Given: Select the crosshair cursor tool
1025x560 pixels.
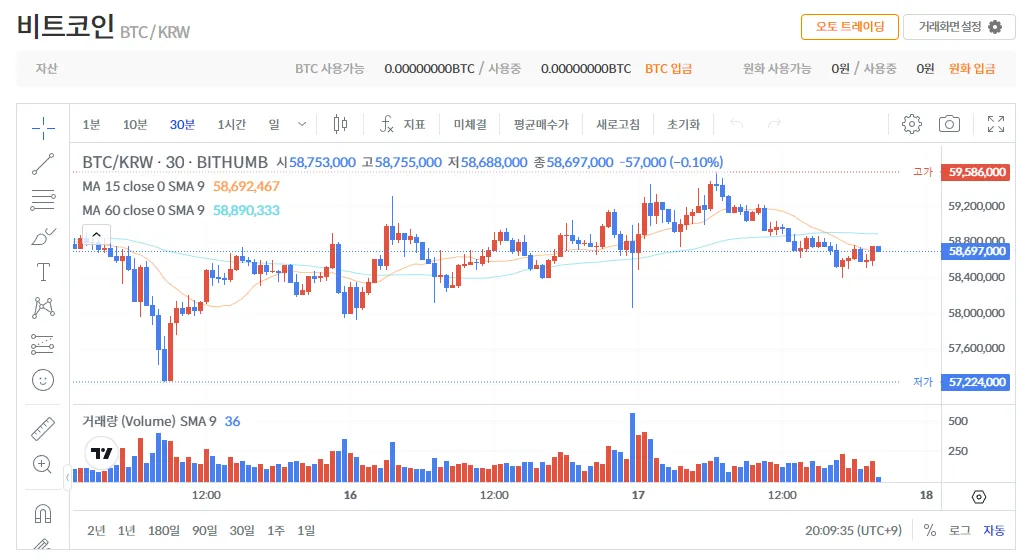Looking at the screenshot, I should (43, 128).
